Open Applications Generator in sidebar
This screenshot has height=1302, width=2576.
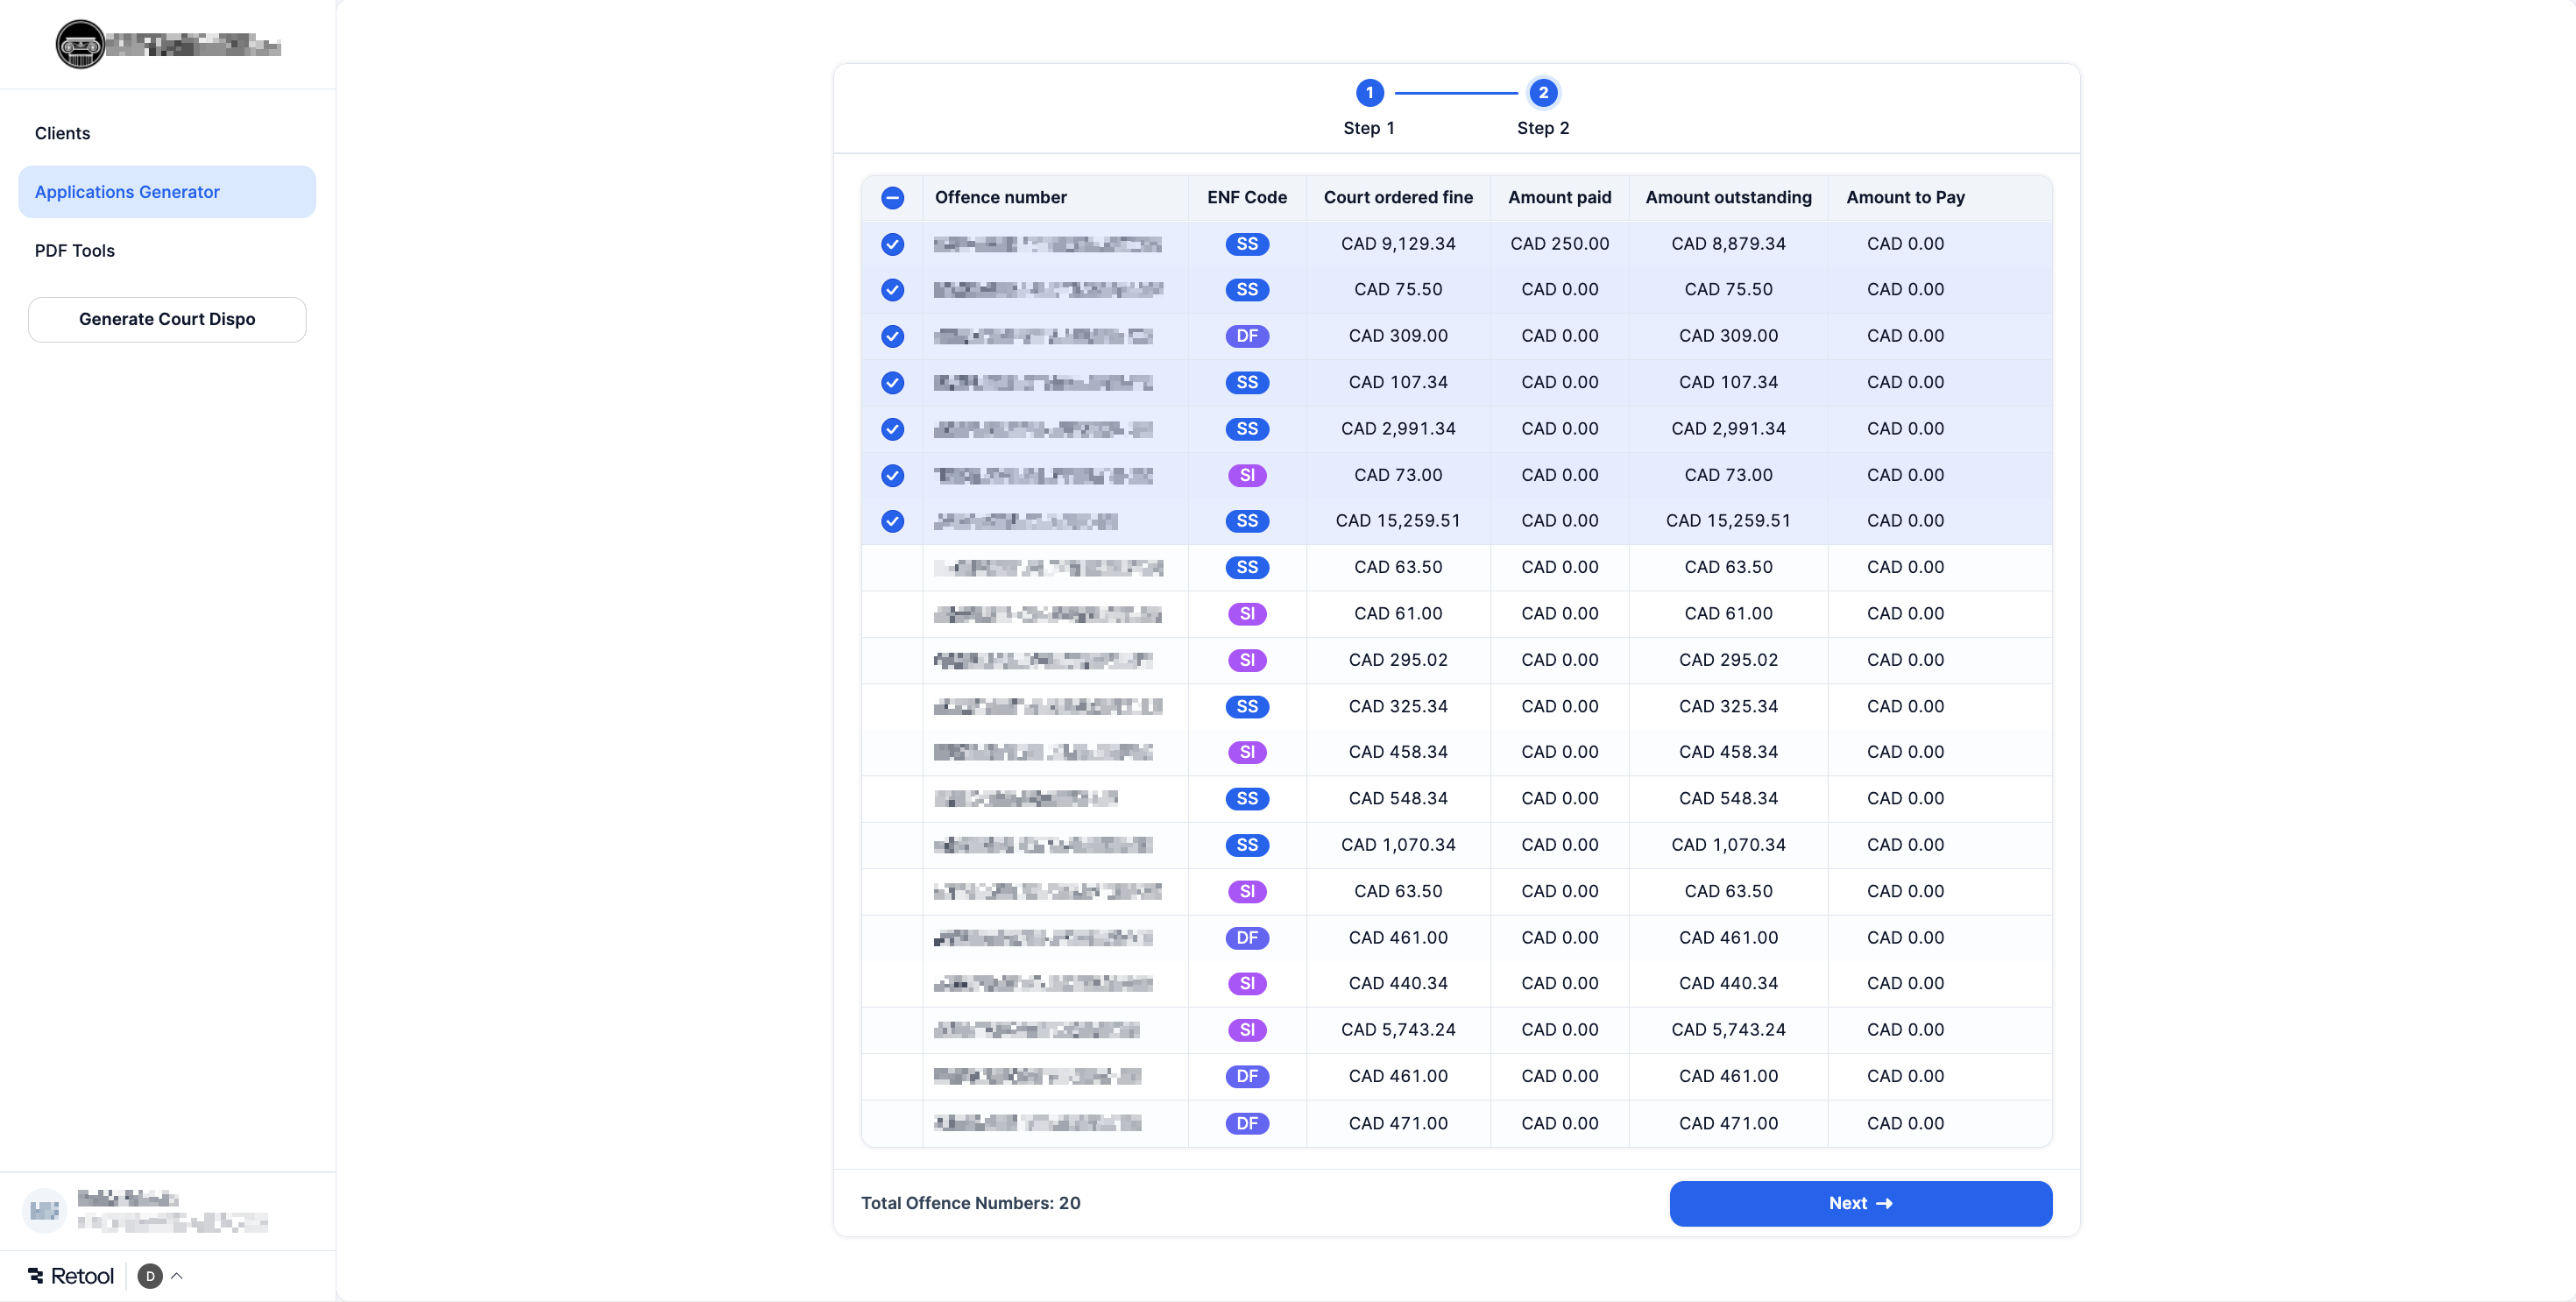tap(167, 192)
